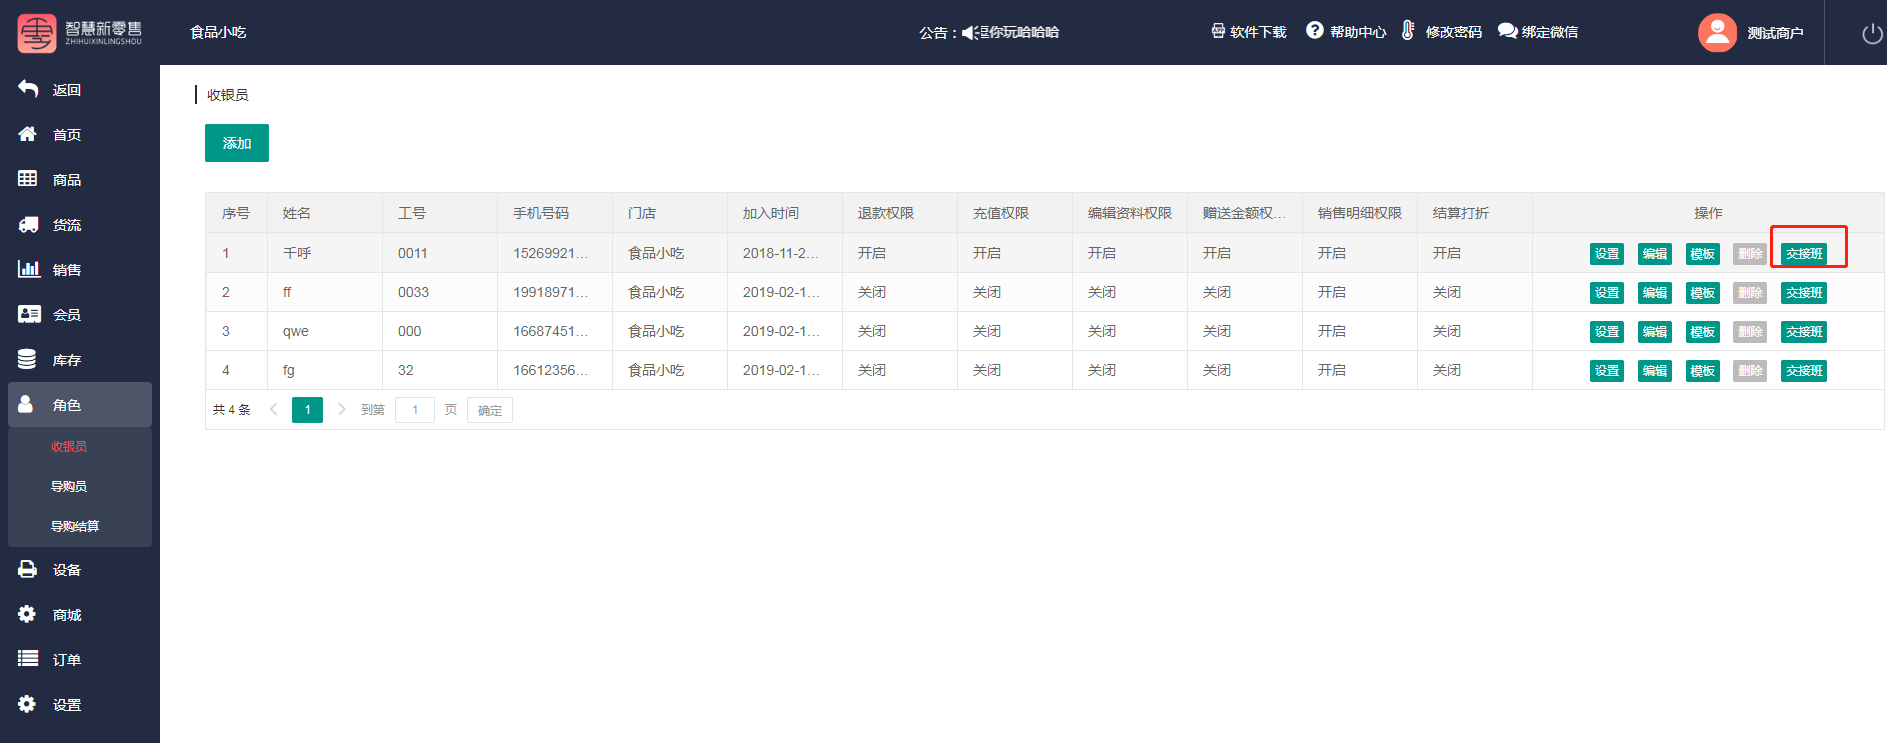Click the 会员 card icon
1887x743 pixels.
click(28, 314)
